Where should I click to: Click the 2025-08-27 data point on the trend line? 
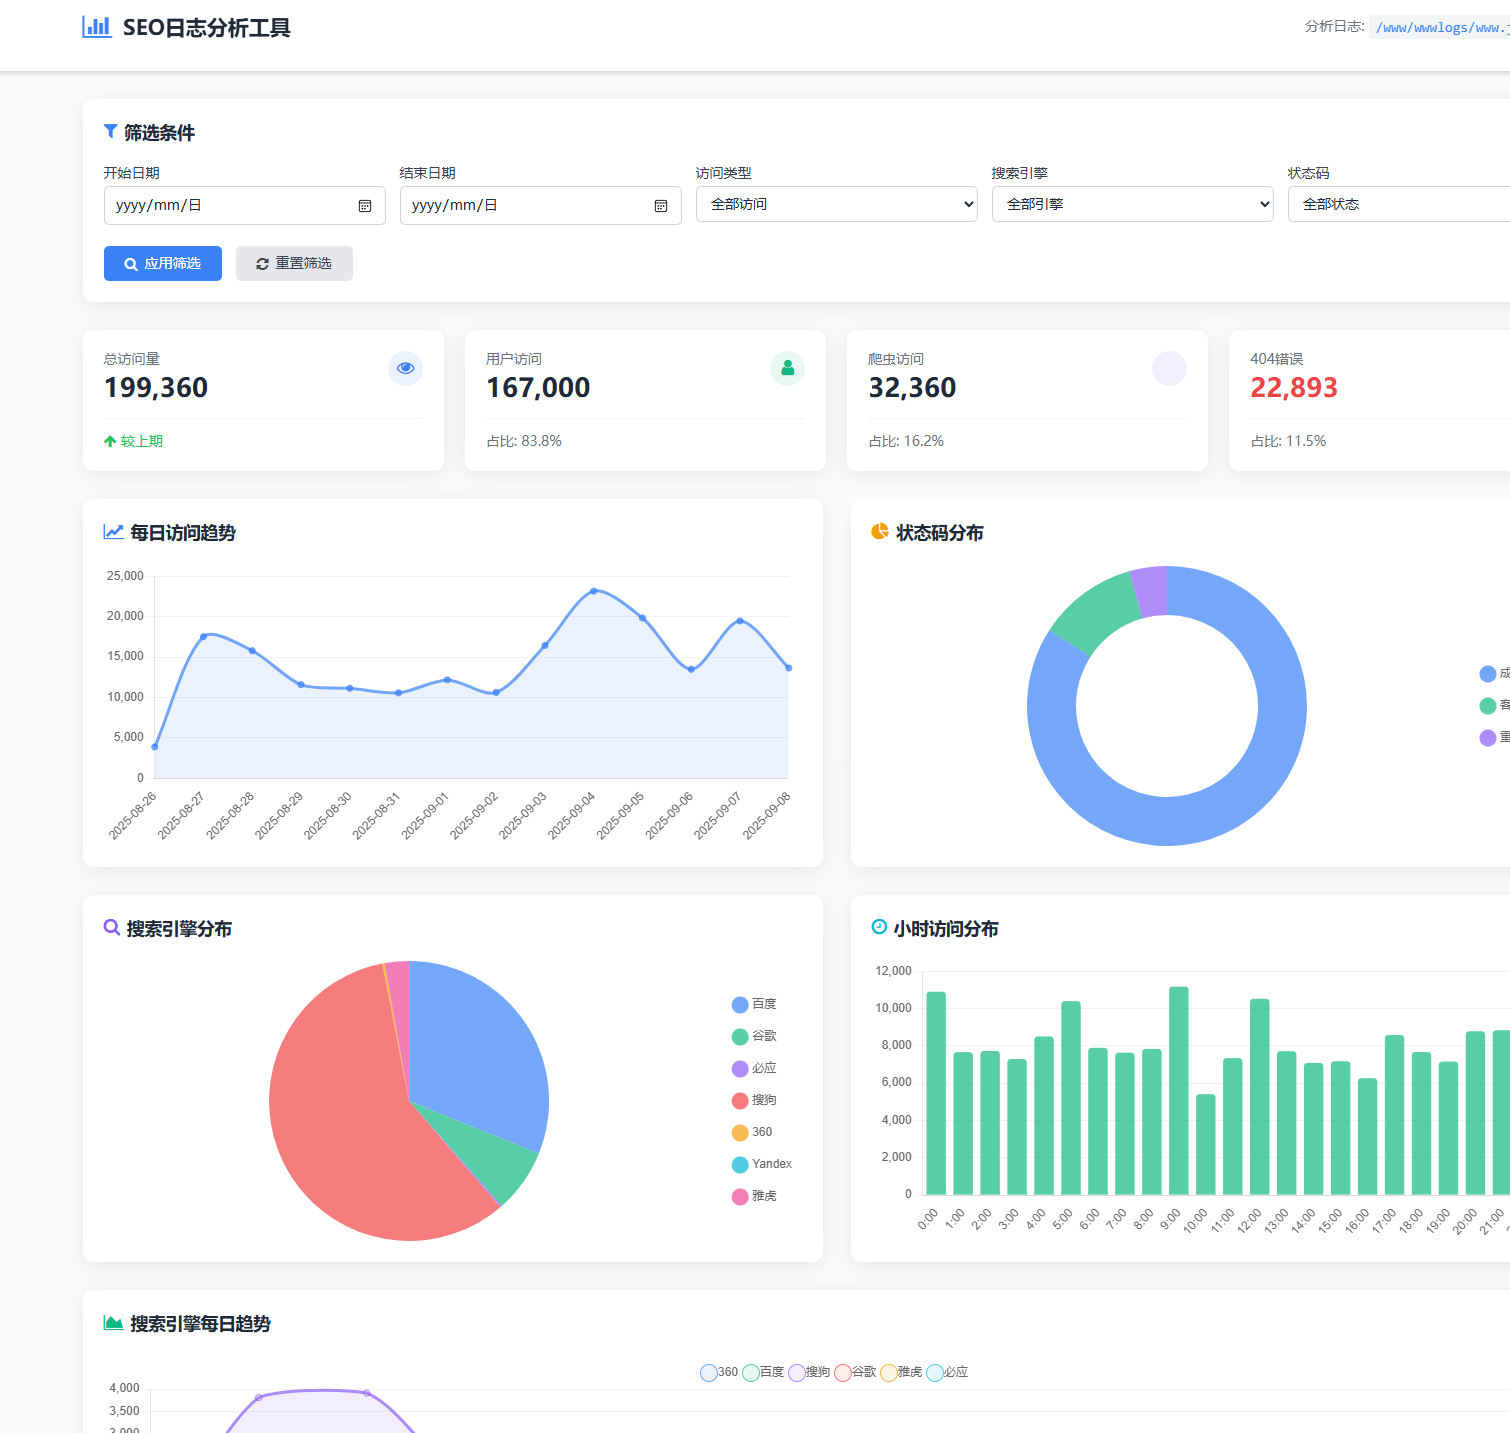click(204, 636)
